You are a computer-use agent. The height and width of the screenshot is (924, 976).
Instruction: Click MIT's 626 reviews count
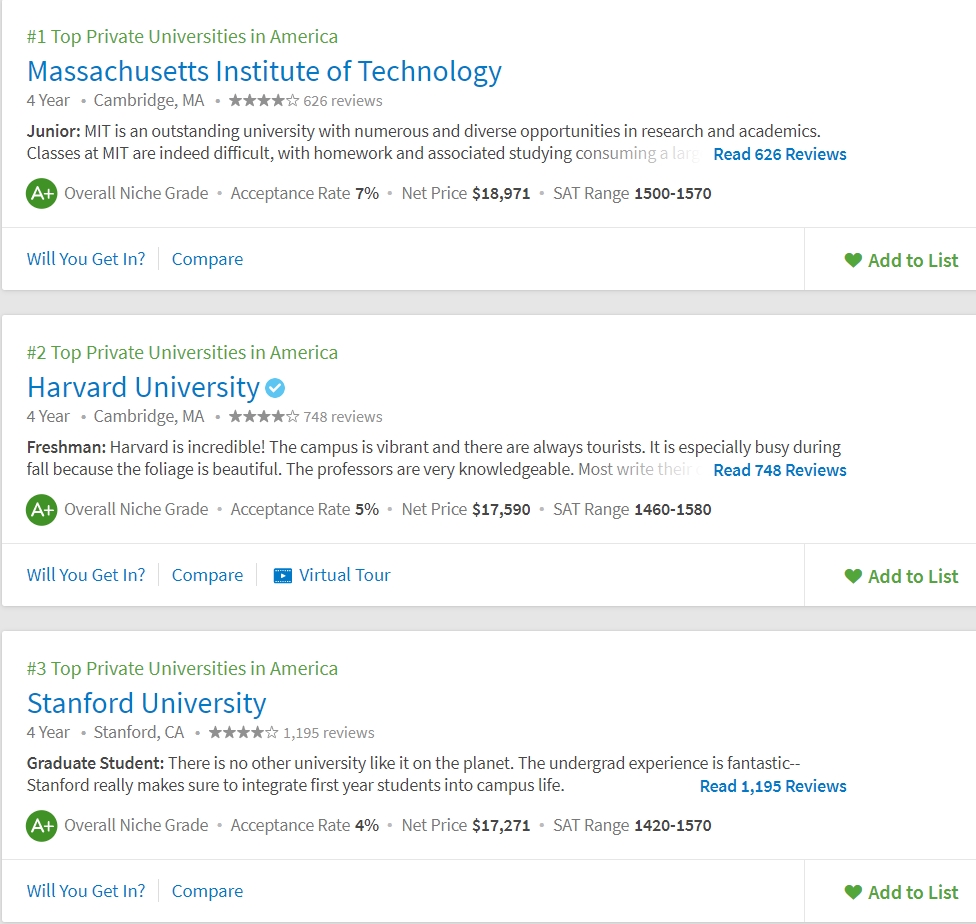coord(343,101)
